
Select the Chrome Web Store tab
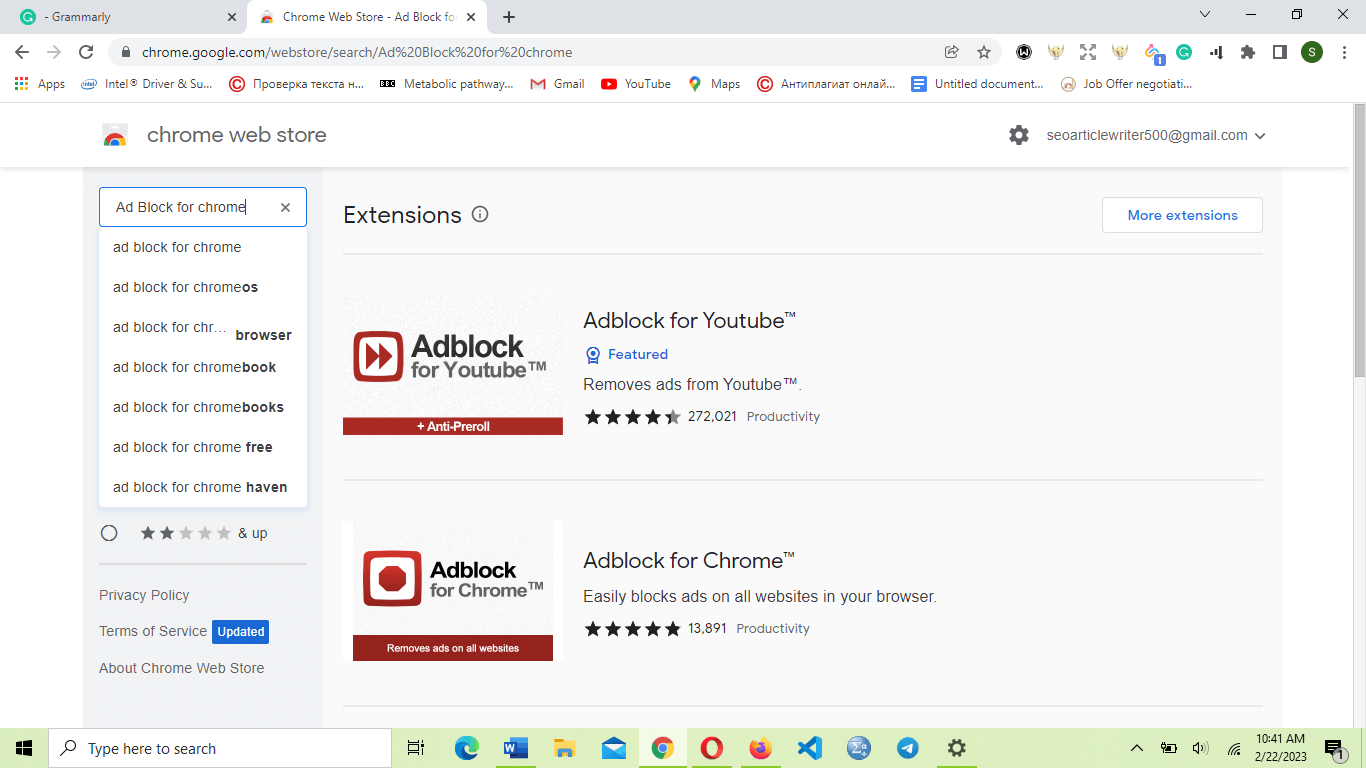(x=365, y=17)
